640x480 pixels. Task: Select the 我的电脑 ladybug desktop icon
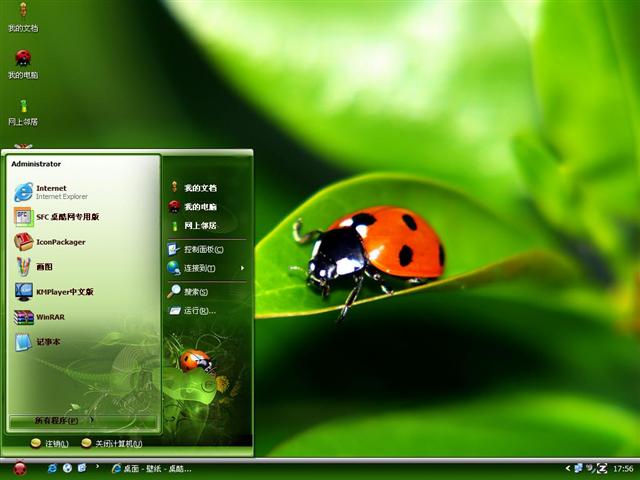(x=23, y=64)
